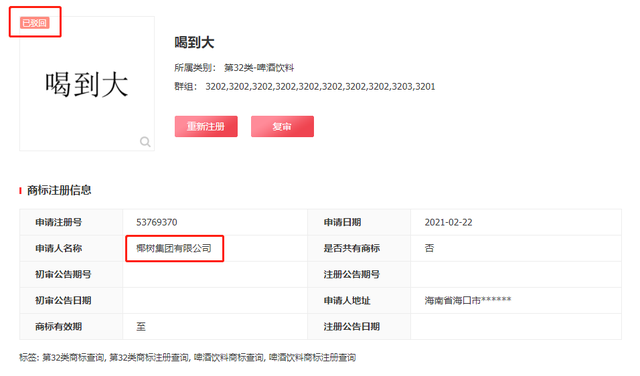Select the group numbers 3202,3202... text
Viewport: 640px width, 376px height.
320,87
